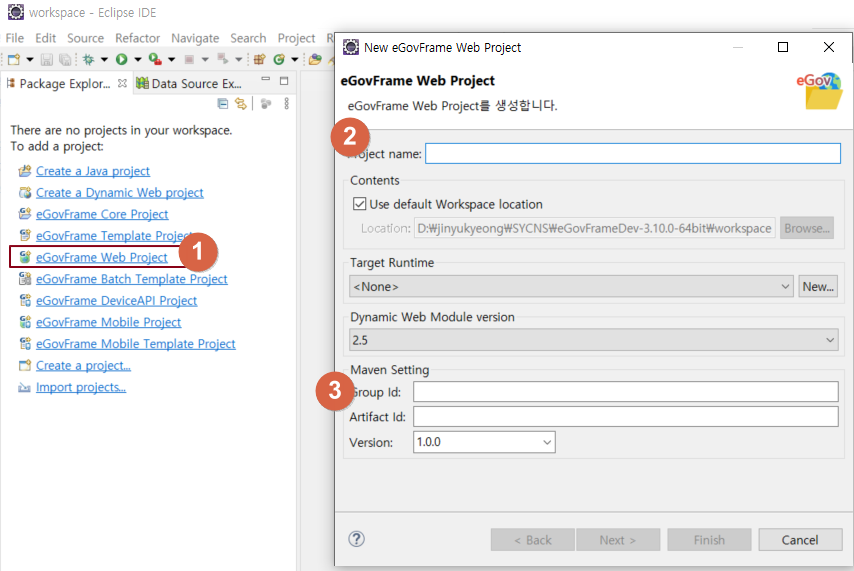The width and height of the screenshot is (854, 571).
Task: Click the Next button
Action: [618, 540]
